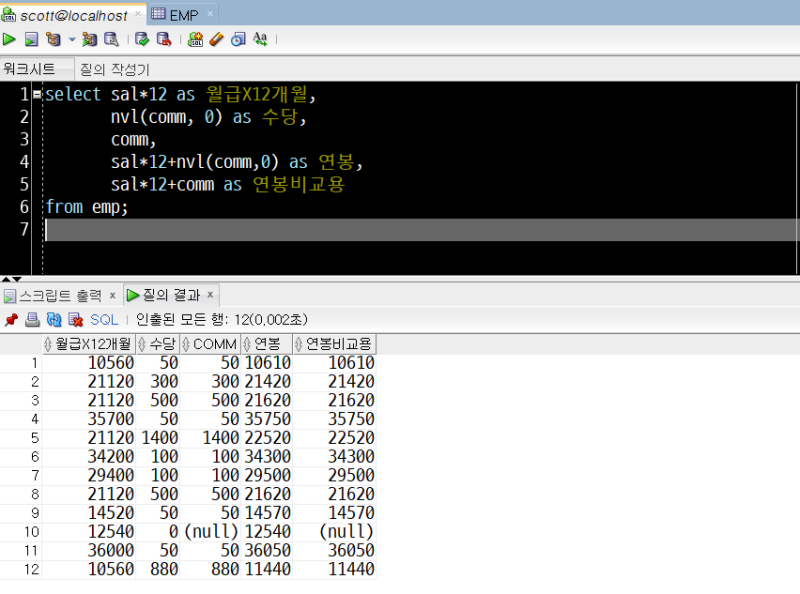The height and width of the screenshot is (594, 800).
Task: Change text case with the Aa icon
Action: point(260,38)
